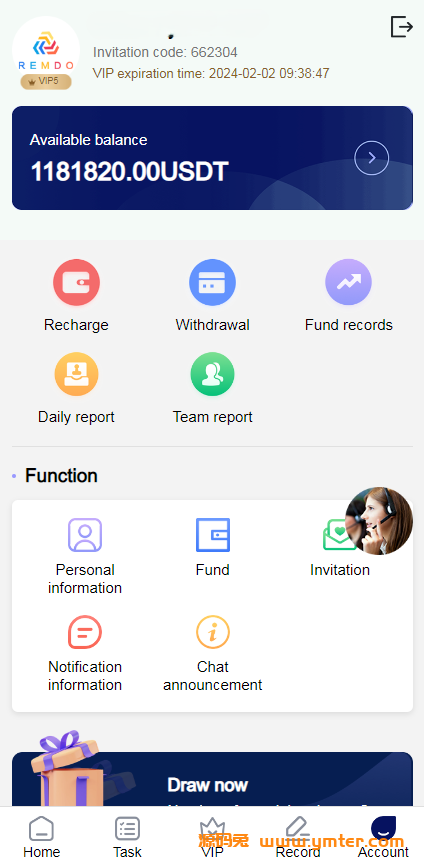Open Chat announcement info icon
424x867 pixels.
tap(213, 632)
